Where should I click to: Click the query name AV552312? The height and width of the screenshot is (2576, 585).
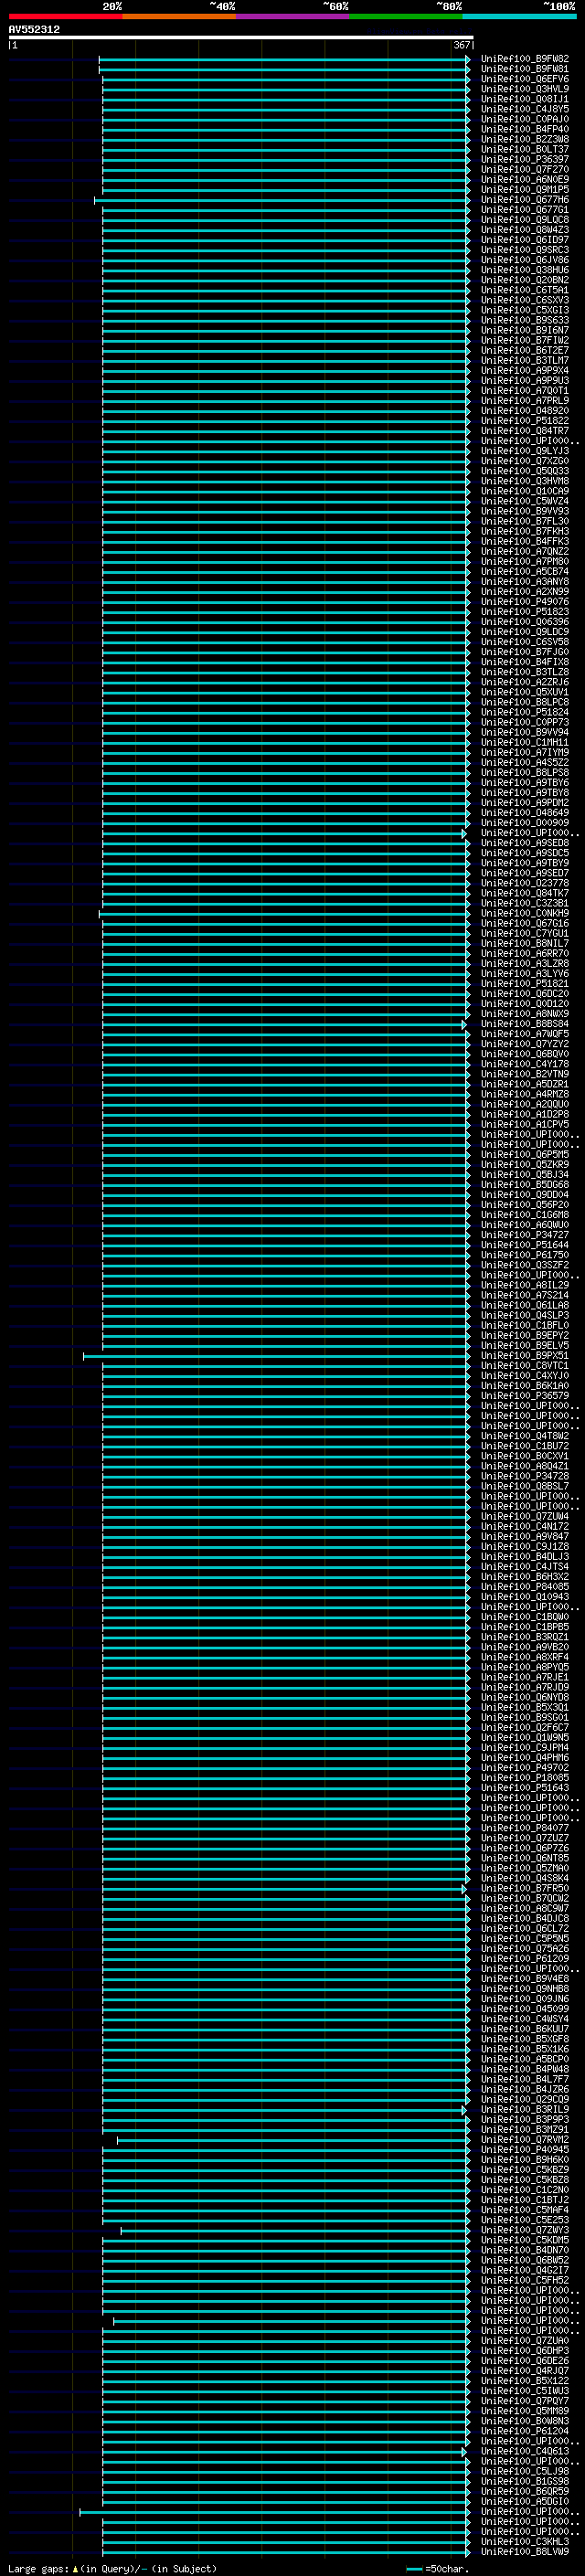(x=34, y=29)
